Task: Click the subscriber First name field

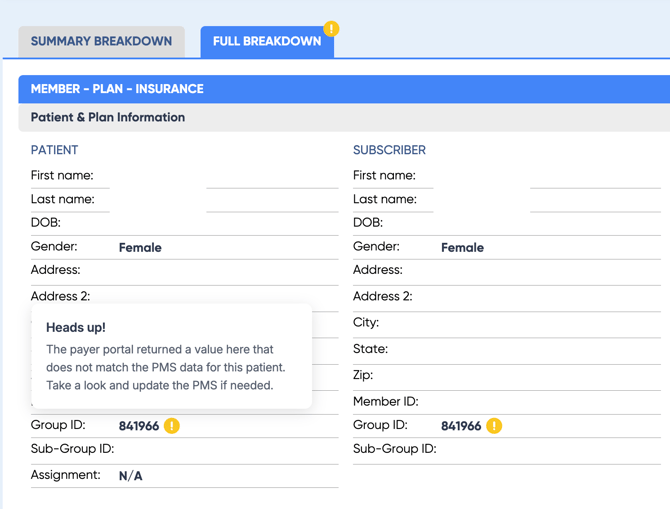Action: pyautogui.click(x=594, y=176)
